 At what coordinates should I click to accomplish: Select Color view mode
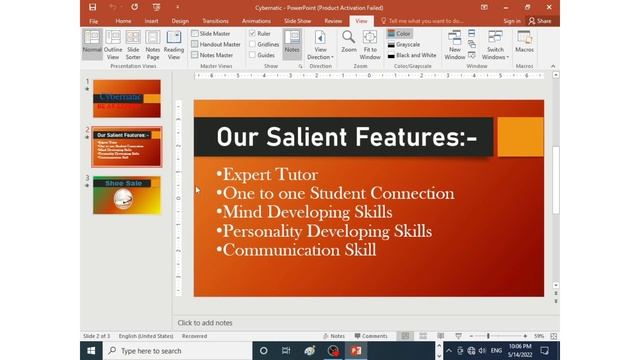399,33
